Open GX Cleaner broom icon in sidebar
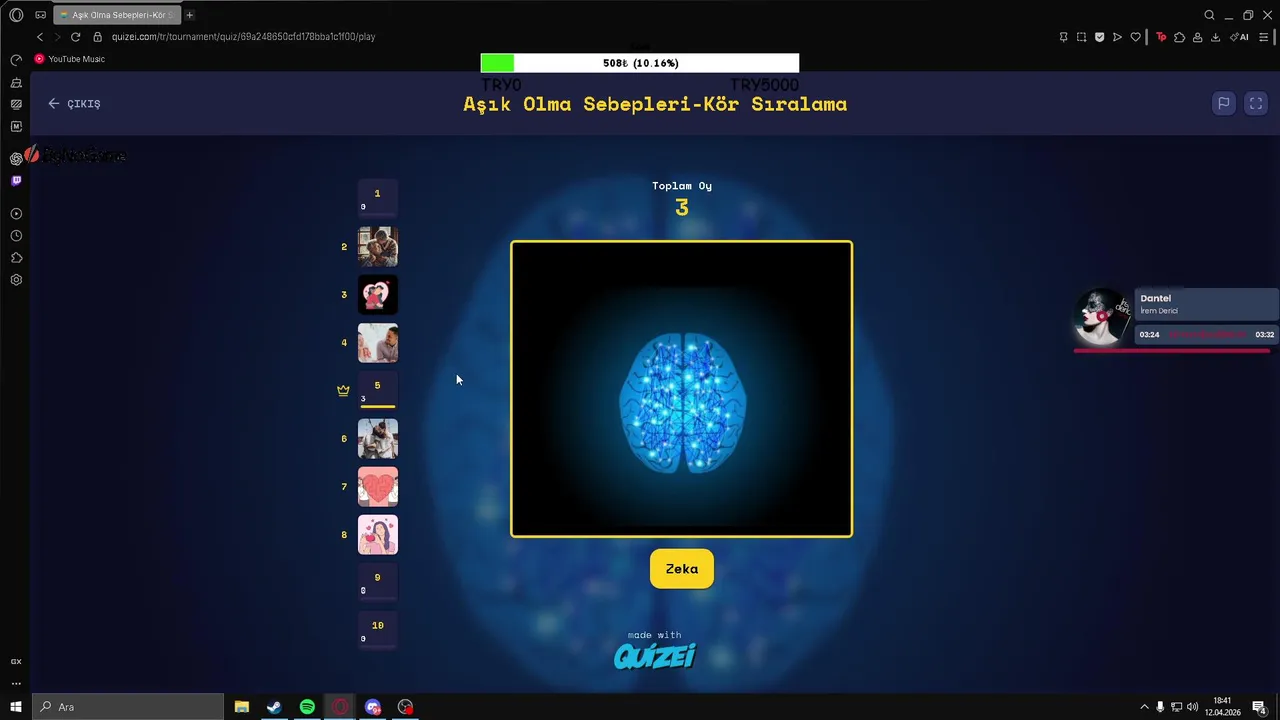 (x=16, y=82)
